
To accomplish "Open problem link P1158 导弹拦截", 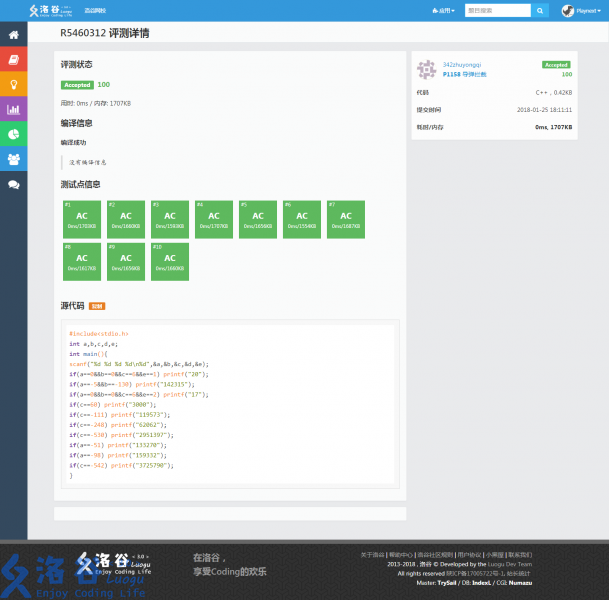I will 464,74.
